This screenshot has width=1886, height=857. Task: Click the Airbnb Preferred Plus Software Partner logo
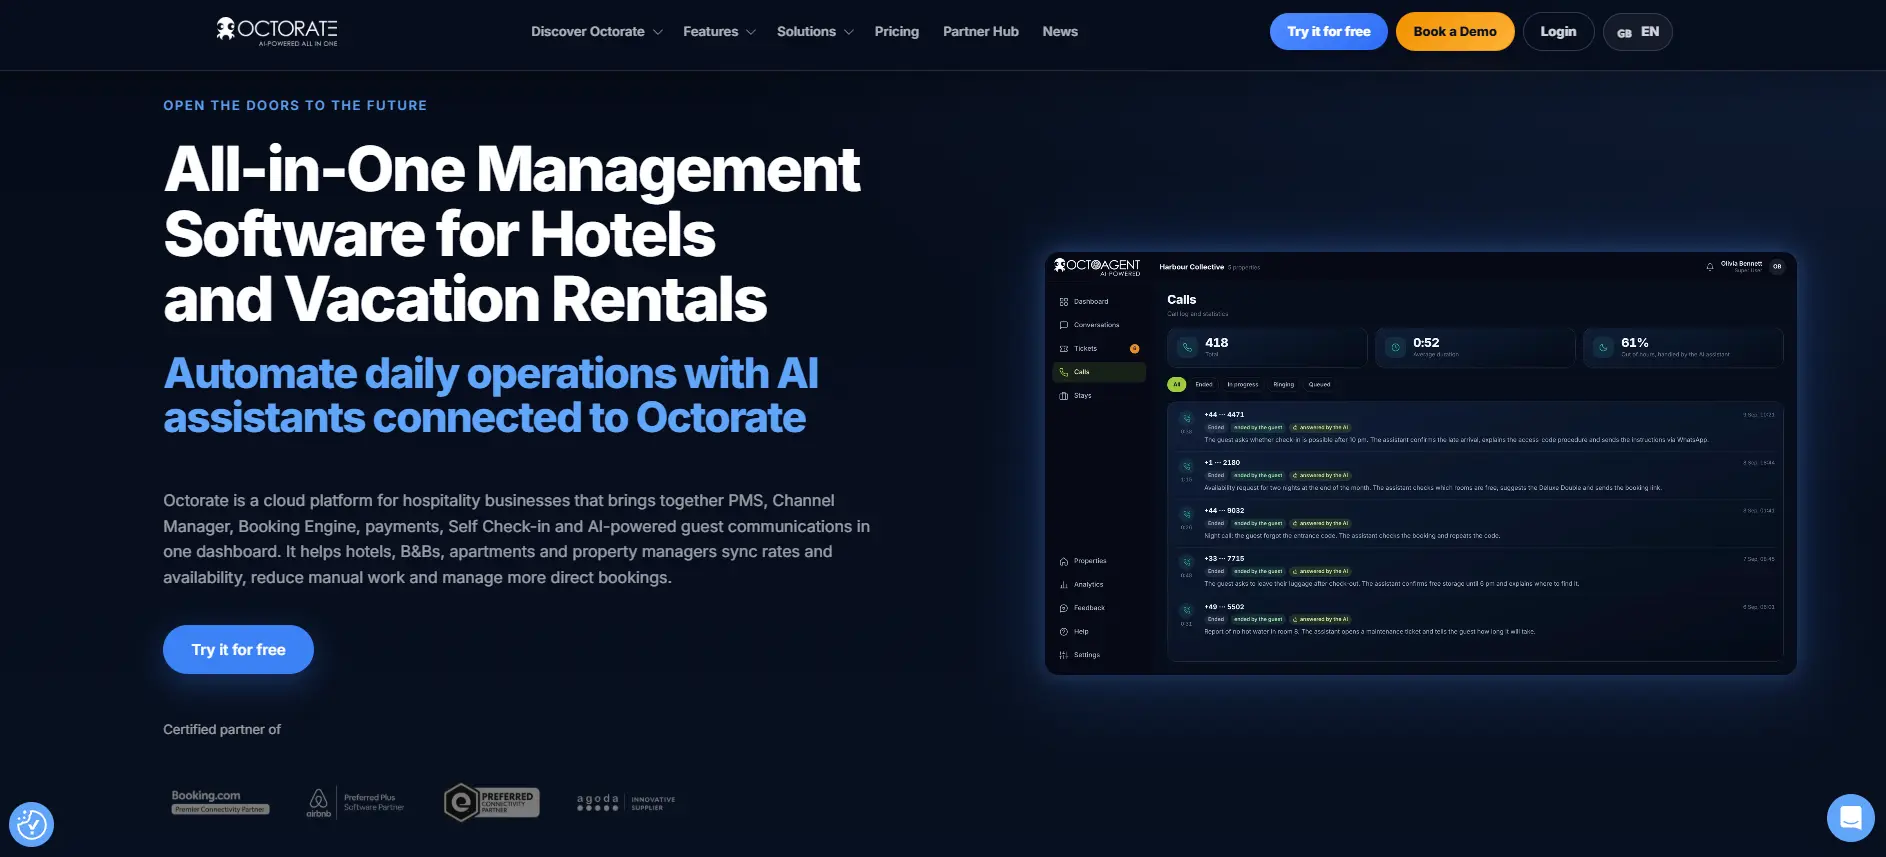tap(355, 802)
